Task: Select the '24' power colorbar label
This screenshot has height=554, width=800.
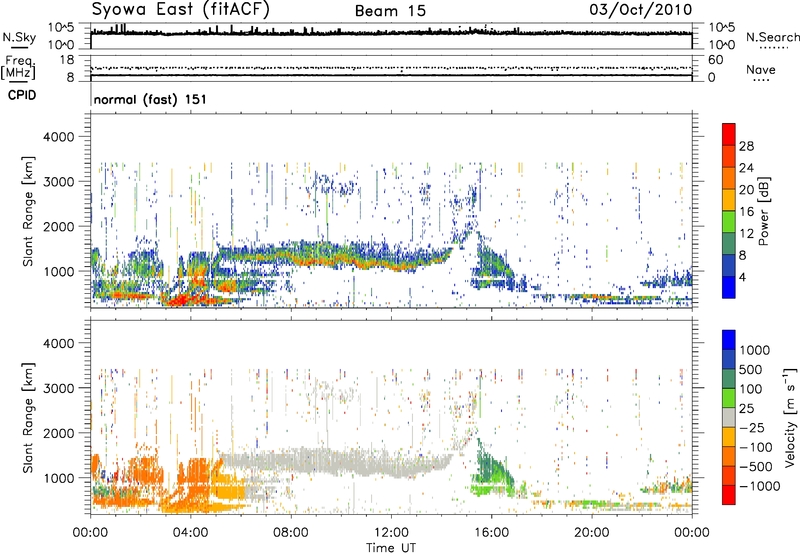Action: [746, 168]
